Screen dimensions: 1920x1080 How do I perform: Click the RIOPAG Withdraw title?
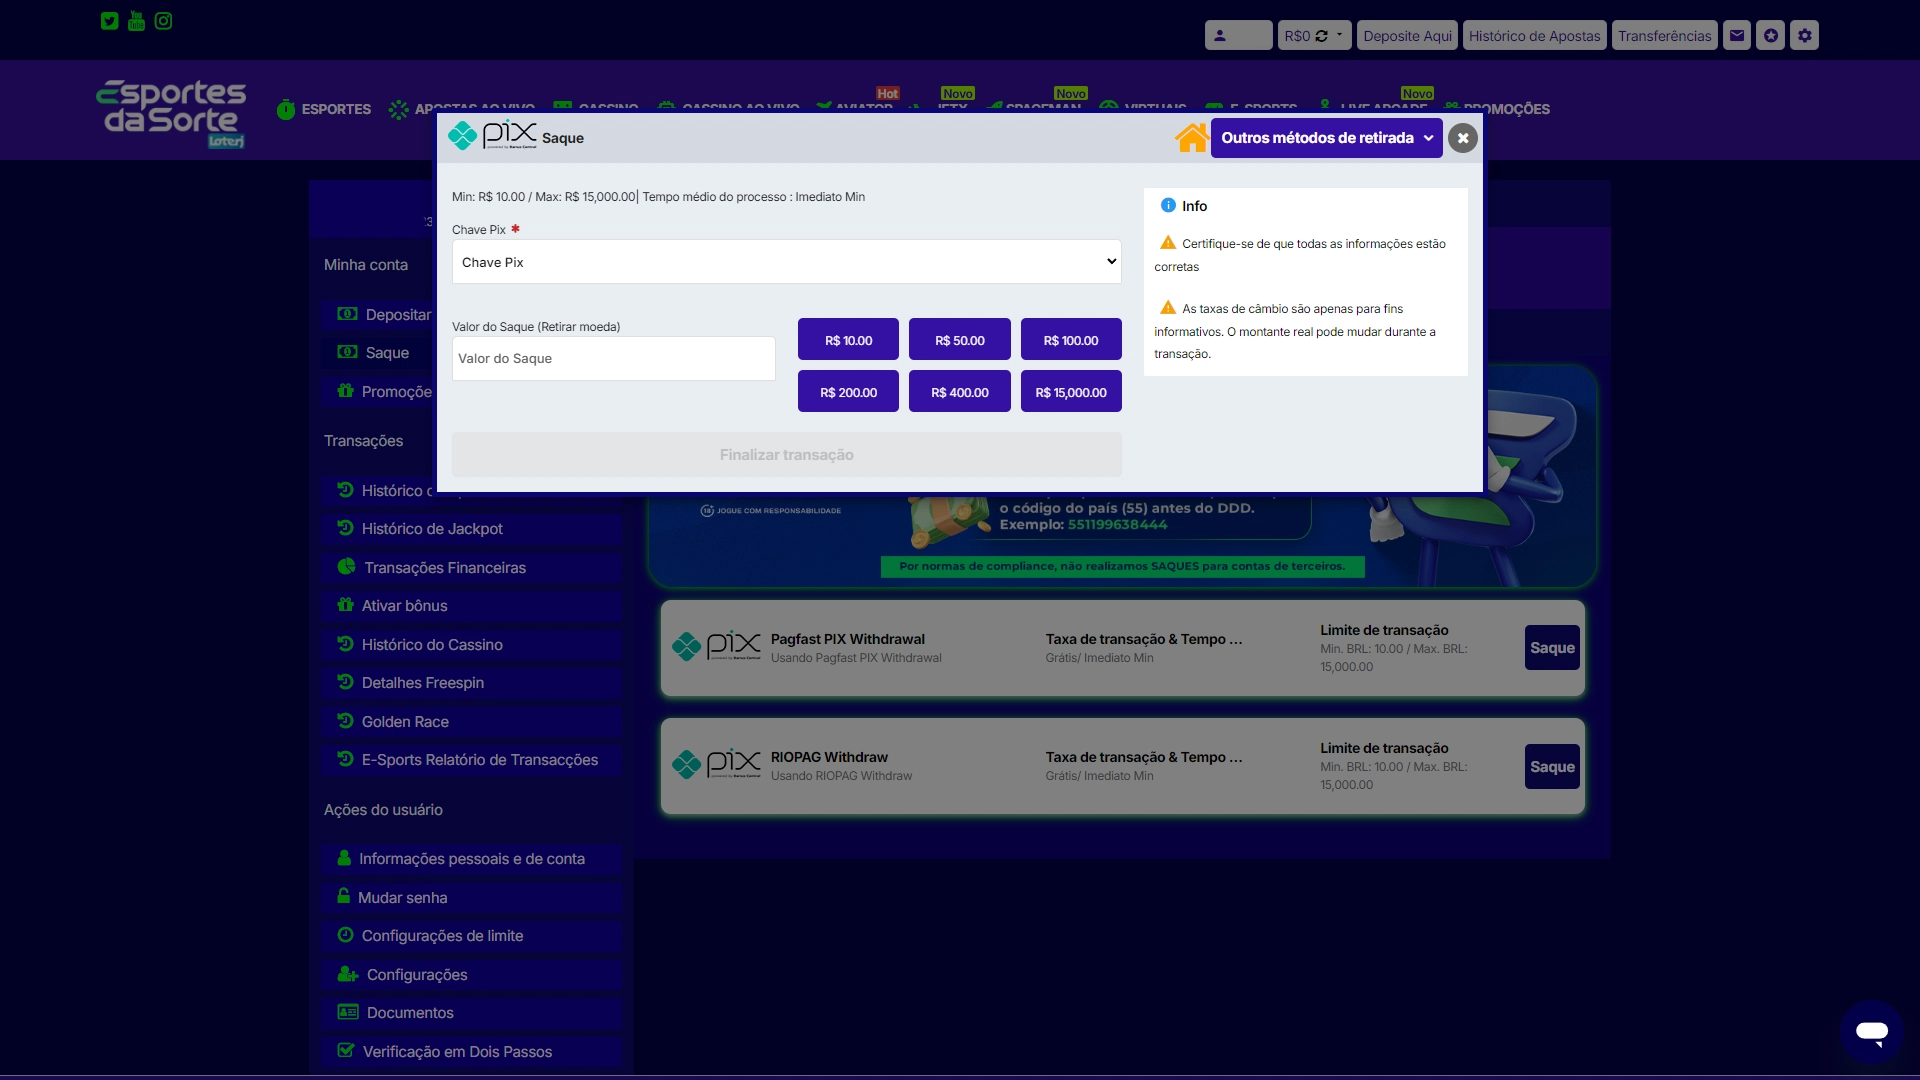(829, 757)
